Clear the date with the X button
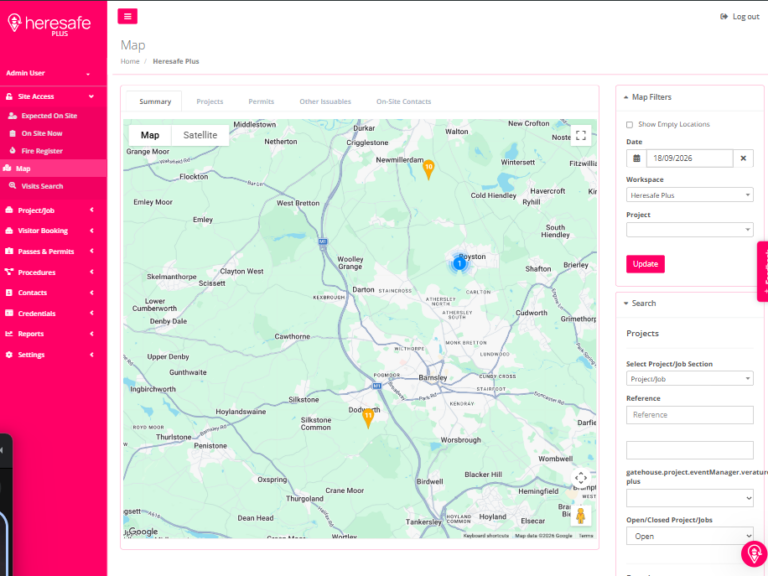The width and height of the screenshot is (768, 576). (x=743, y=158)
